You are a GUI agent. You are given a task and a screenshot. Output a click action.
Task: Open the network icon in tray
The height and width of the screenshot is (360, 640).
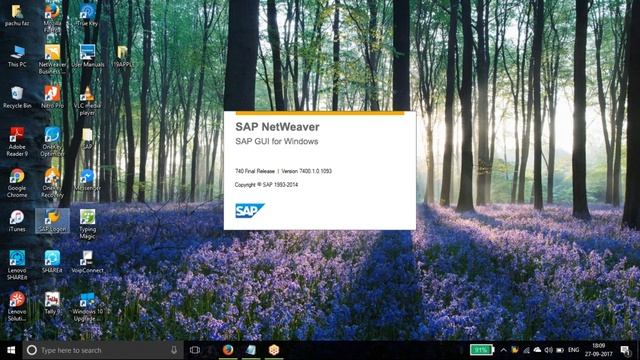[527, 350]
